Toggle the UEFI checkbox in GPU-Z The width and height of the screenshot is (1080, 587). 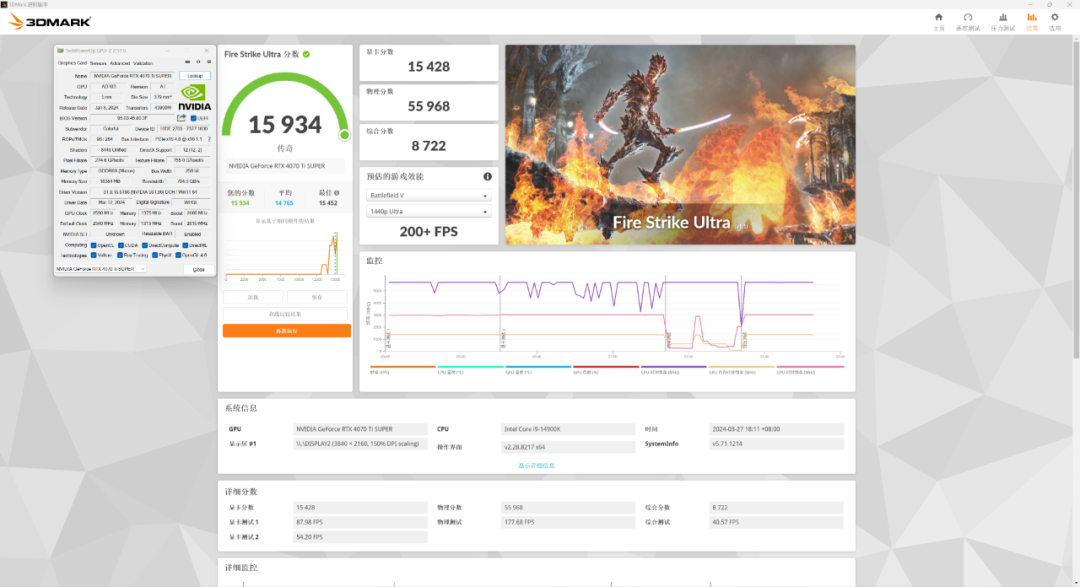coord(194,119)
